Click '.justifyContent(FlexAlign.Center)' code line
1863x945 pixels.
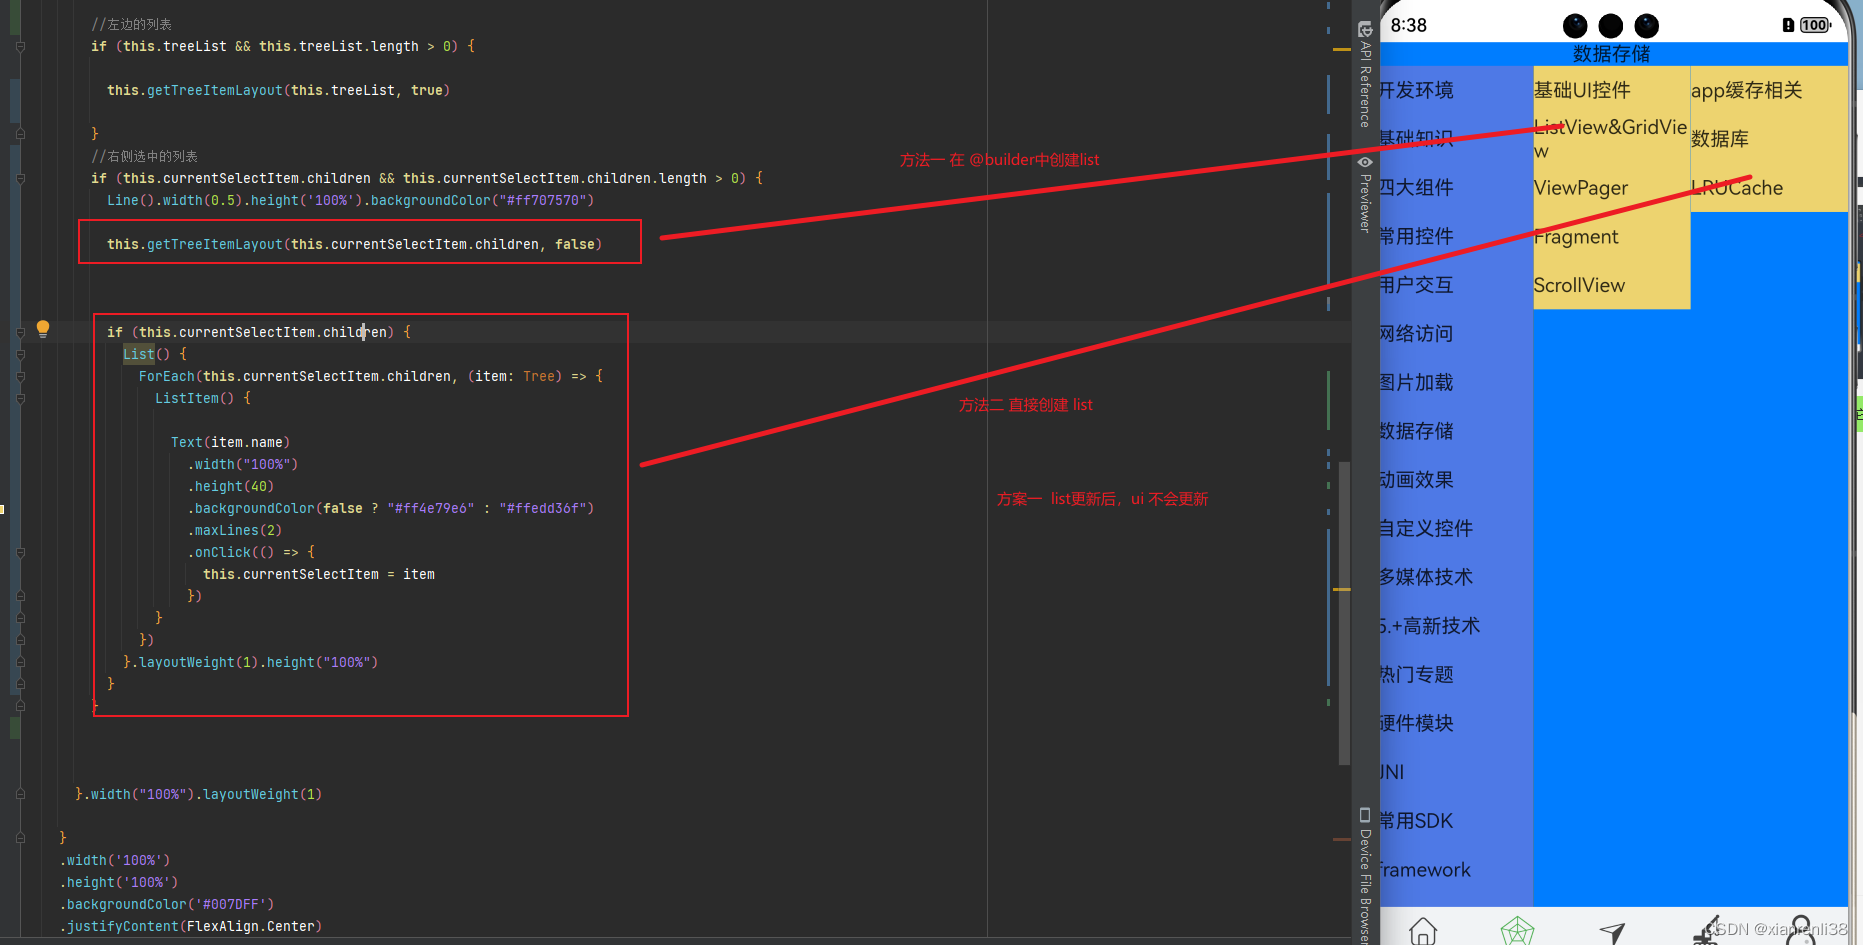pyautogui.click(x=190, y=926)
